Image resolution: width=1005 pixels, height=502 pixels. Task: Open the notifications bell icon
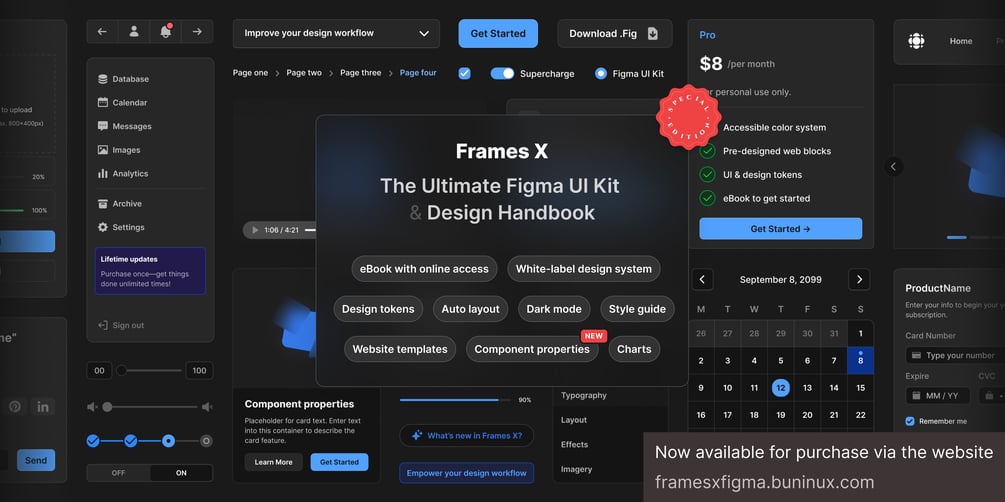tap(165, 31)
